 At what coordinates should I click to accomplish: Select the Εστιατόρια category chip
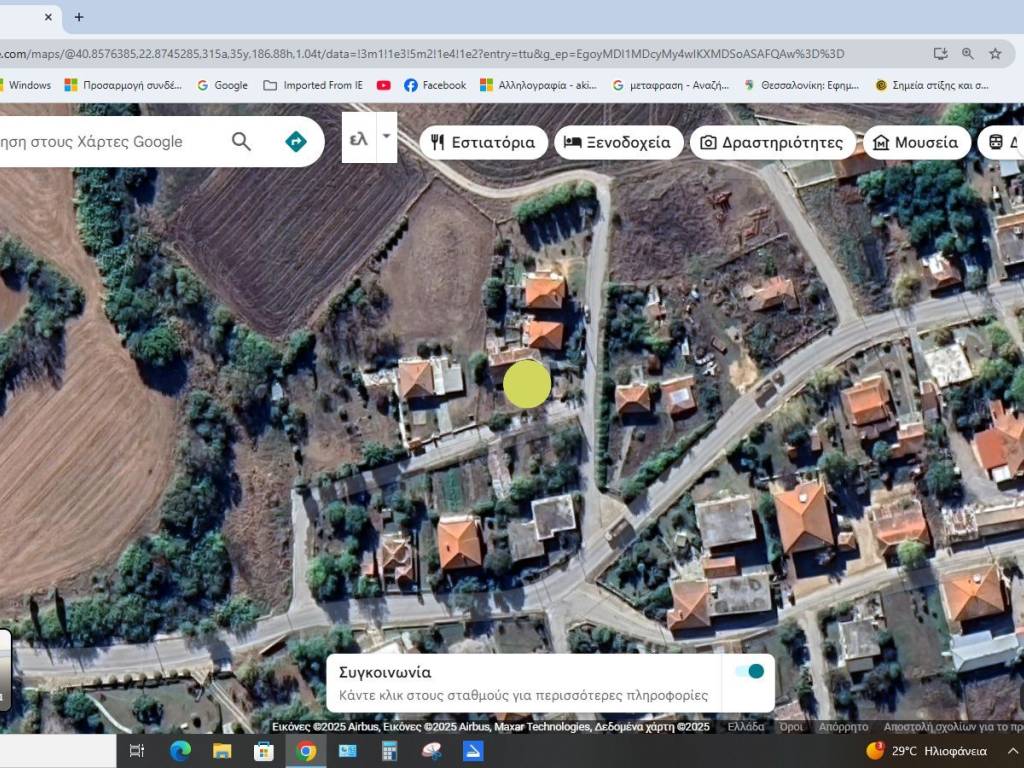[x=483, y=142]
